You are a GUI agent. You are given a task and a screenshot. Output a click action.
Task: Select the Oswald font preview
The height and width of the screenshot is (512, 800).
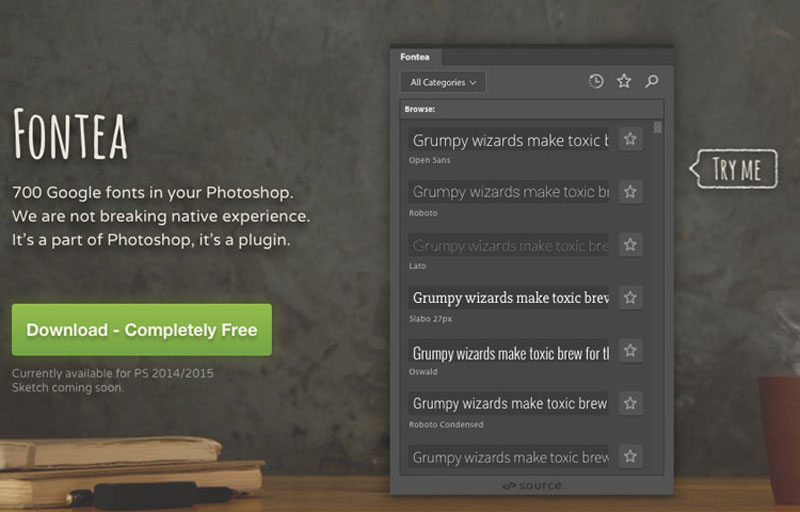click(509, 352)
